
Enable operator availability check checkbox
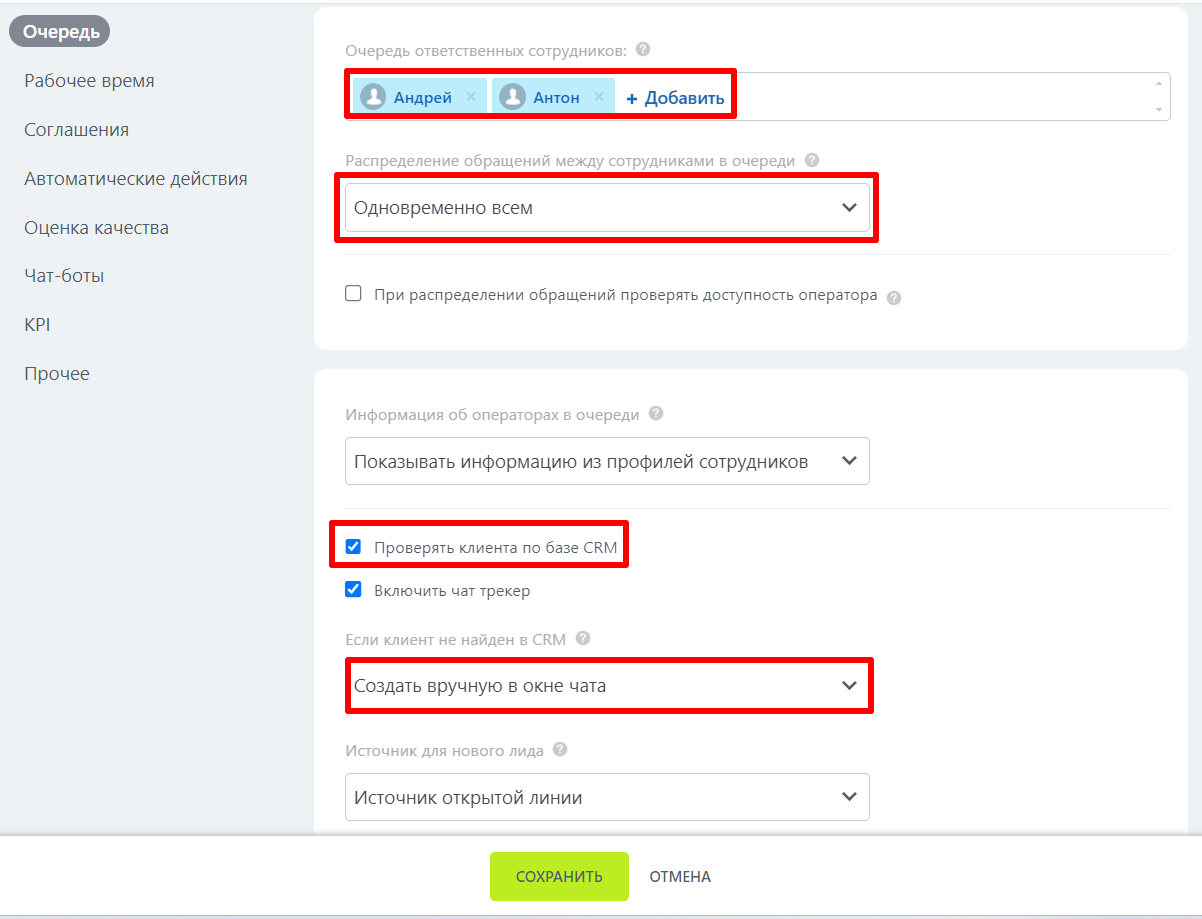coord(353,294)
